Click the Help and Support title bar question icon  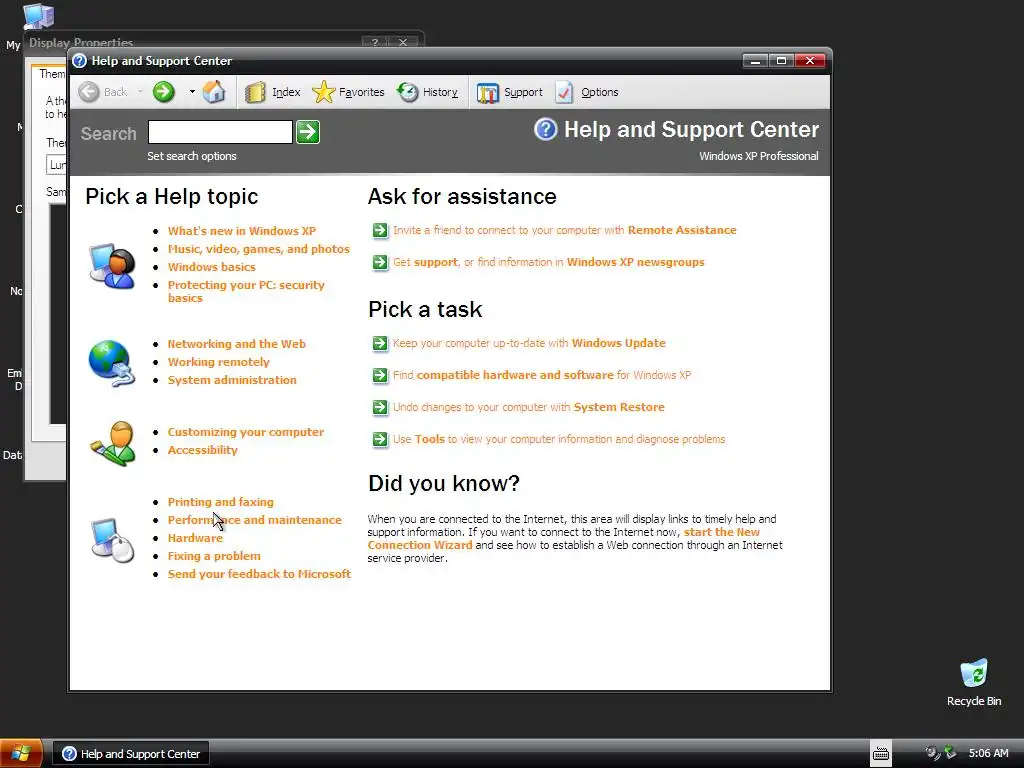click(x=80, y=61)
